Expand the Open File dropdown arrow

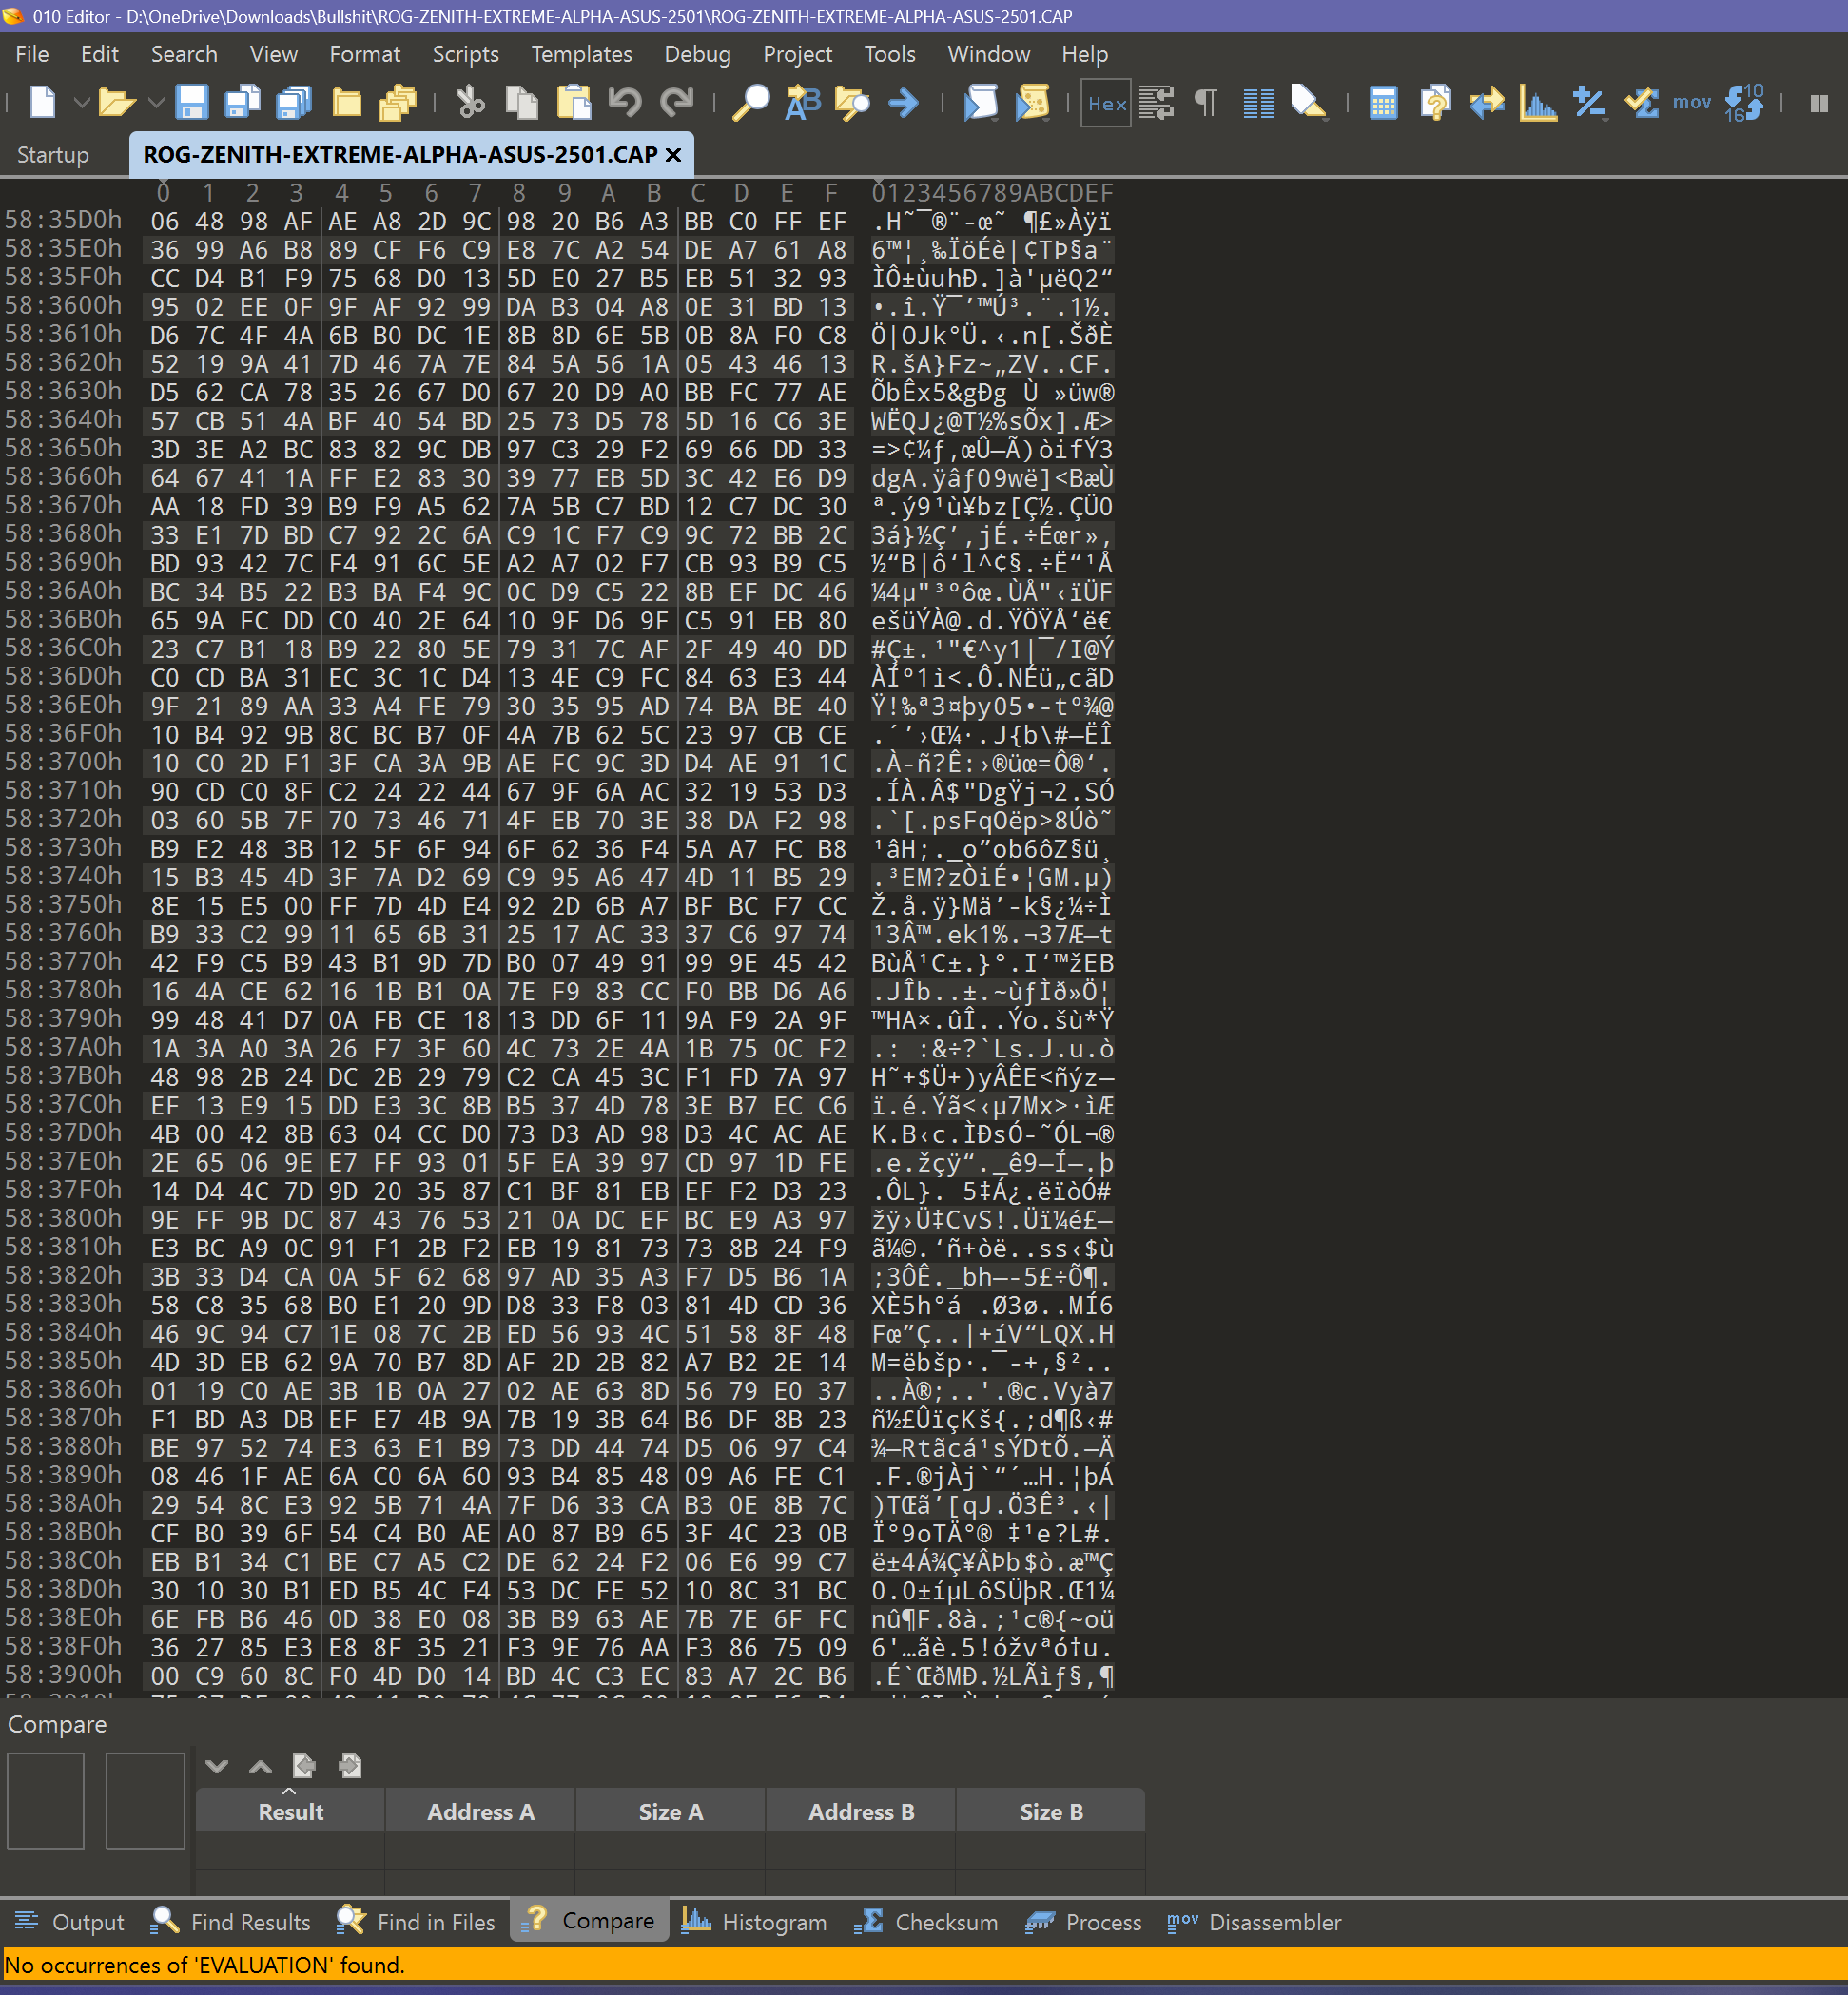156,102
